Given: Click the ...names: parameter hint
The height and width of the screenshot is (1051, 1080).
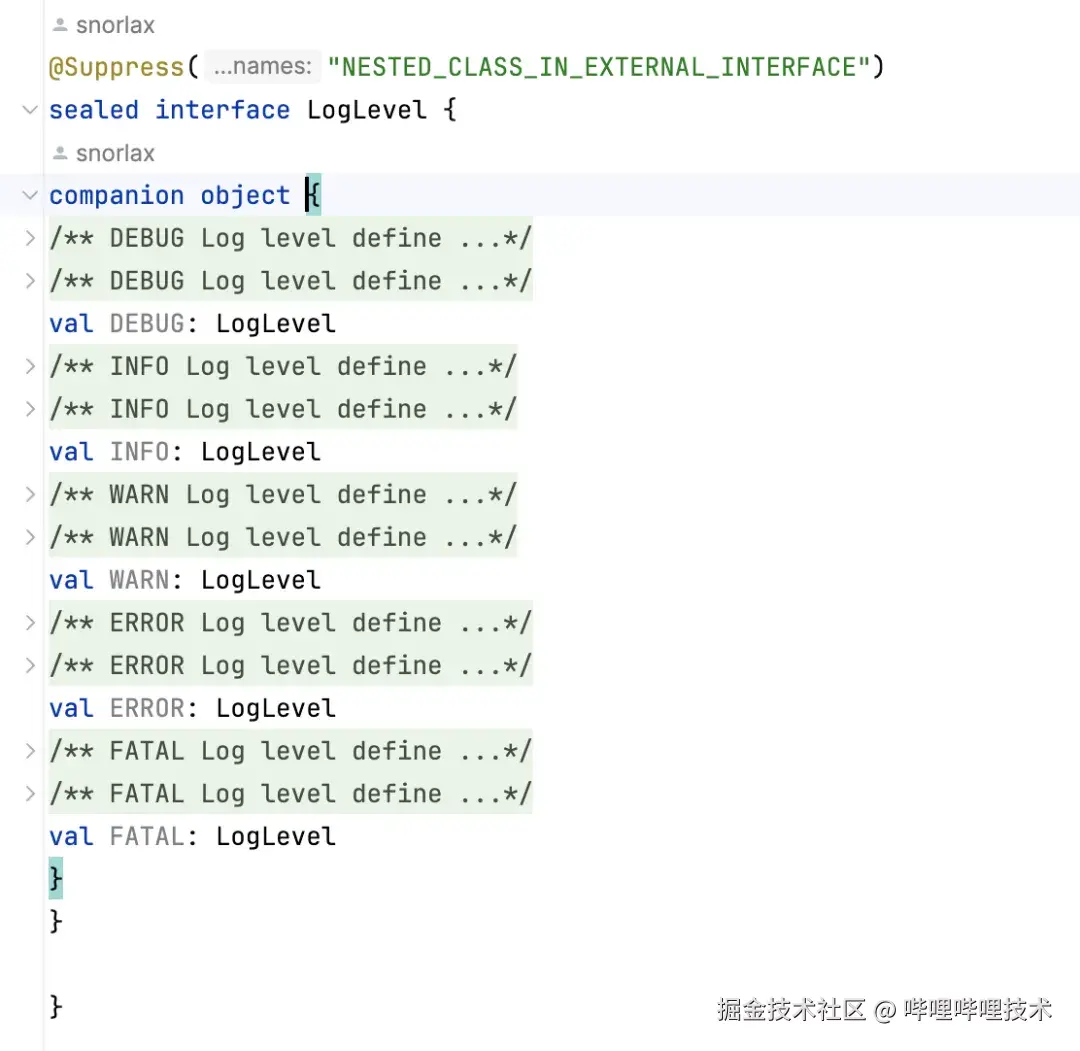Looking at the screenshot, I should (262, 67).
